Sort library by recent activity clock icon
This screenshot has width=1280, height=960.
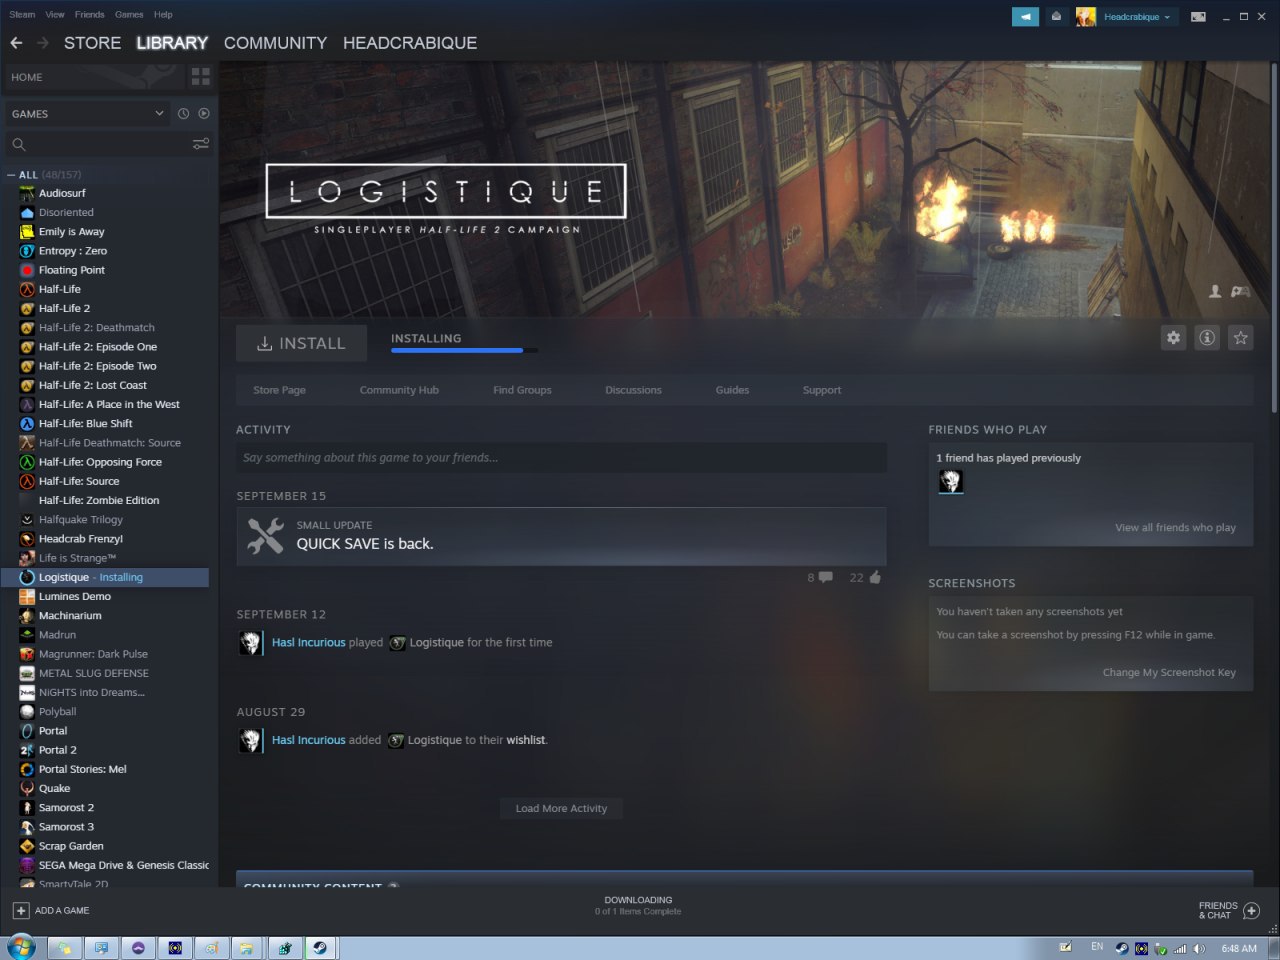[183, 114]
